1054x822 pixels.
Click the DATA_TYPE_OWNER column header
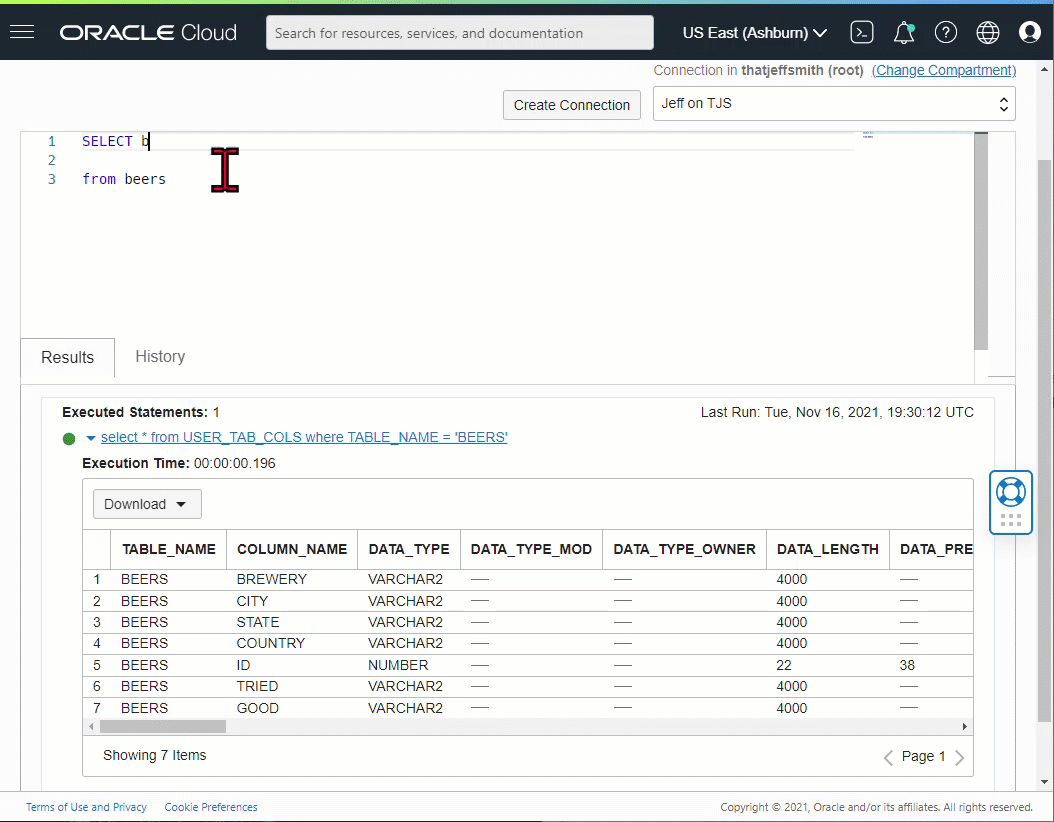684,549
